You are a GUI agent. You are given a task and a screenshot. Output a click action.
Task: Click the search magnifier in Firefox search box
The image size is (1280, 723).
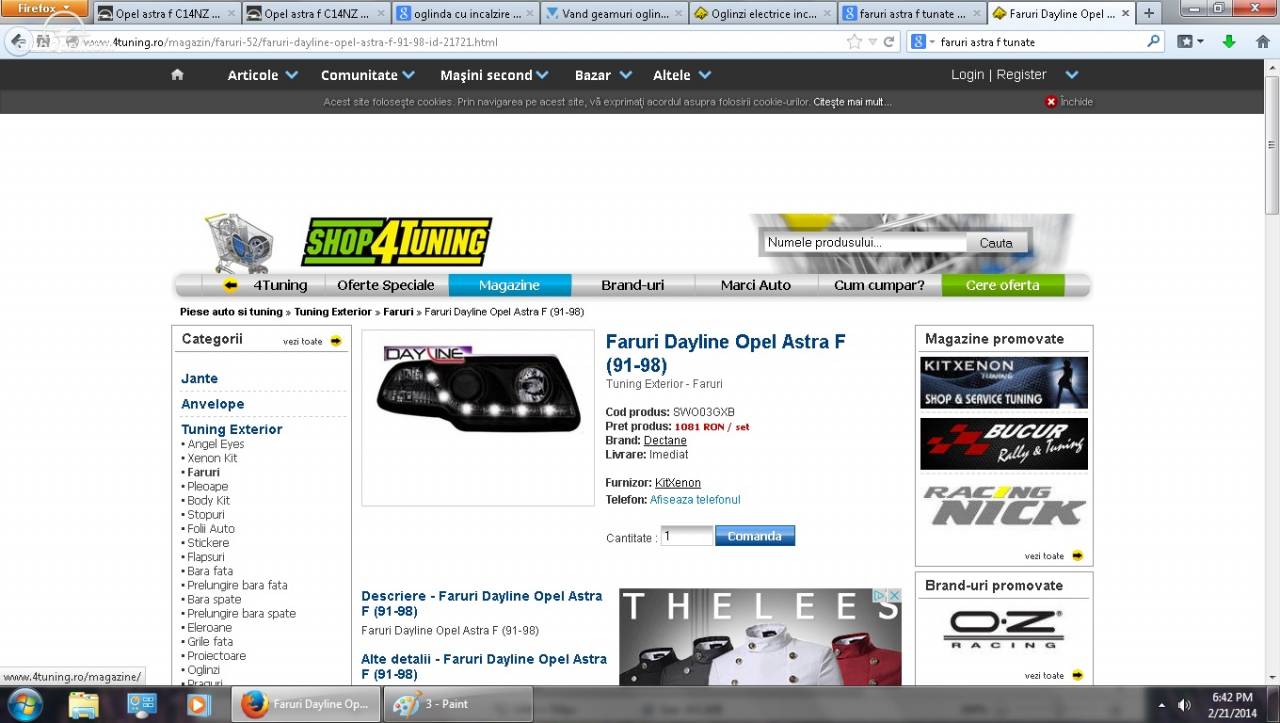(1153, 42)
